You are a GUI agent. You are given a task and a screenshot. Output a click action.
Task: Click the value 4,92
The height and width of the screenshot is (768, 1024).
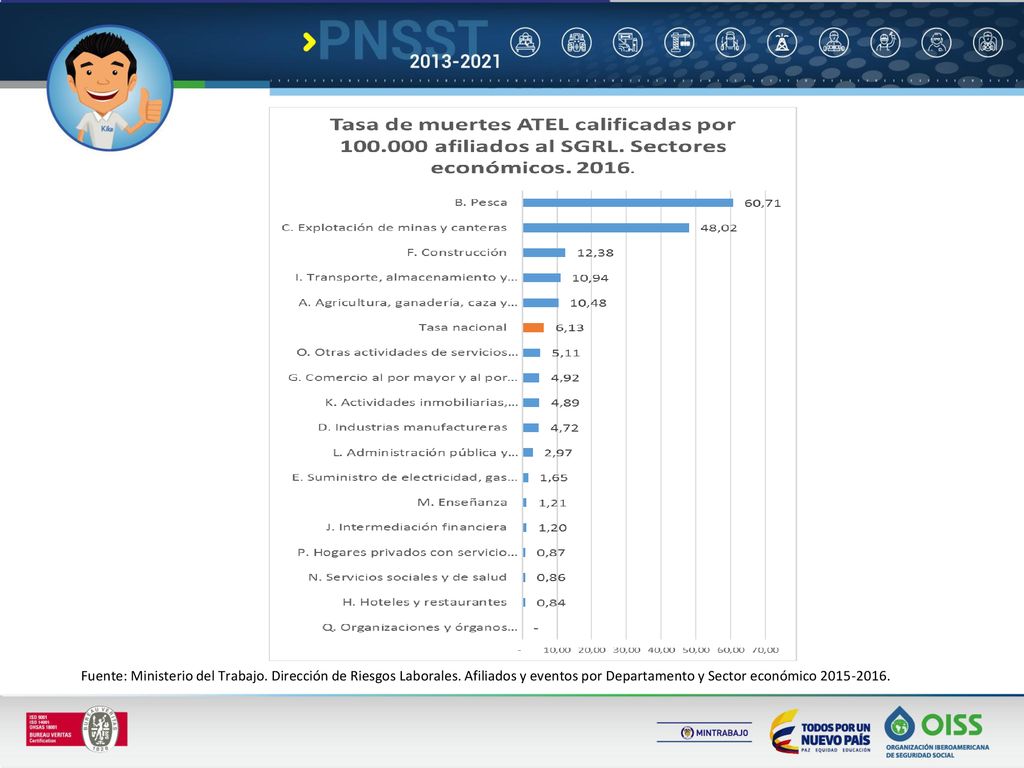point(565,377)
